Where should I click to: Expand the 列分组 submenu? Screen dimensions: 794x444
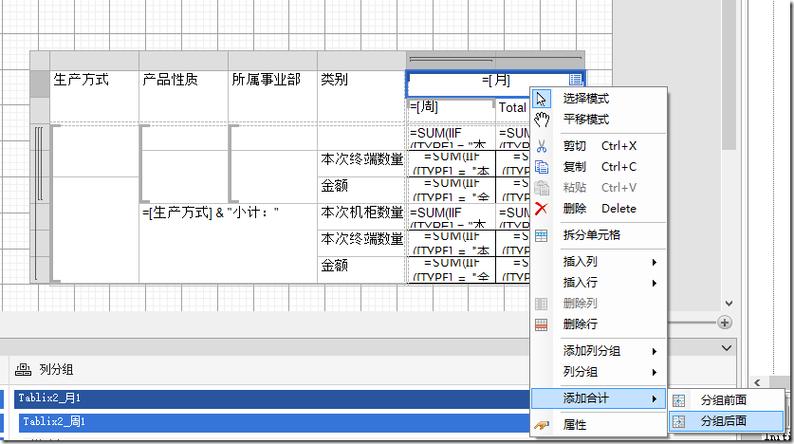pos(599,372)
